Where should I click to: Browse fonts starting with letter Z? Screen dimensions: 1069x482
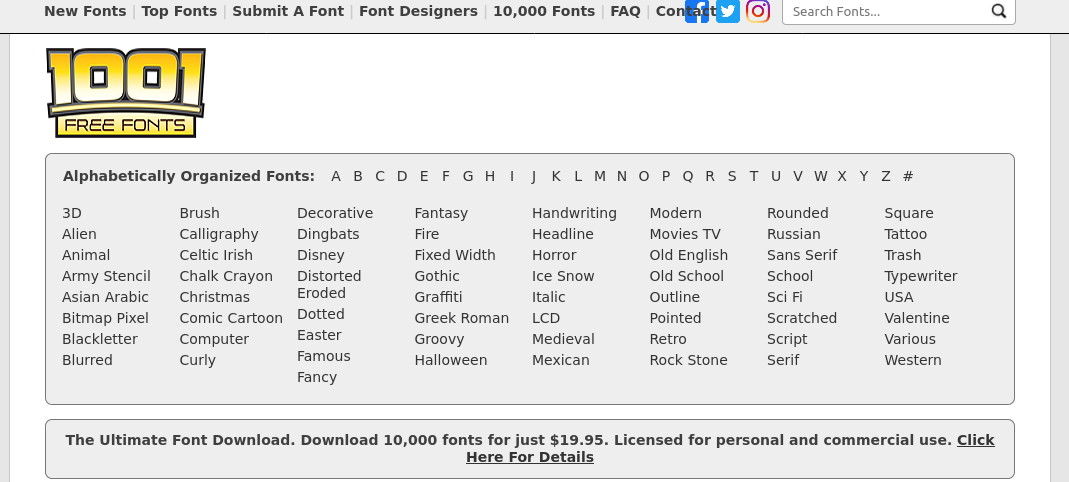(x=886, y=177)
